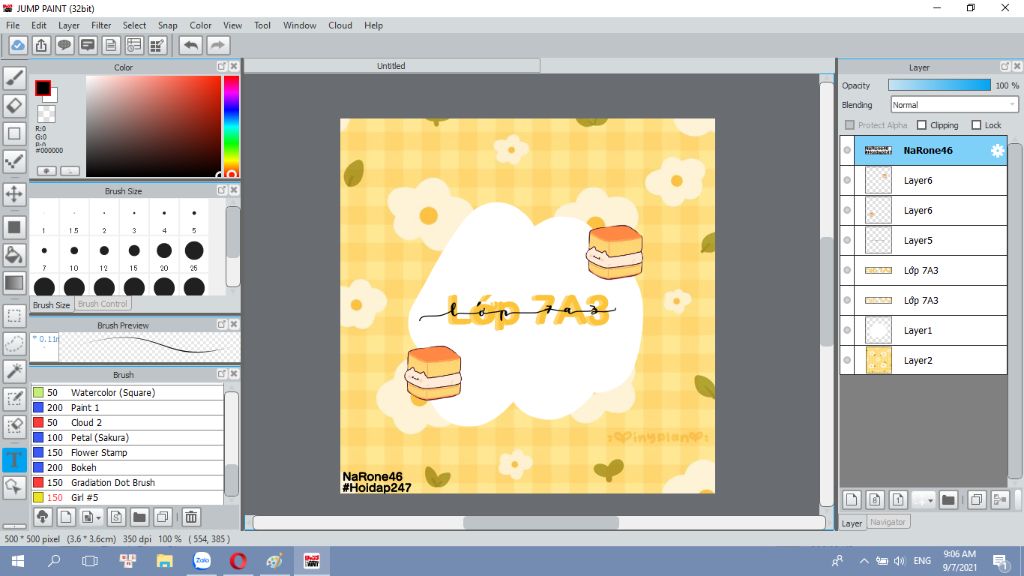Screen dimensions: 1024x576
Task: Switch to the Navigator tab
Action: pos(887,522)
